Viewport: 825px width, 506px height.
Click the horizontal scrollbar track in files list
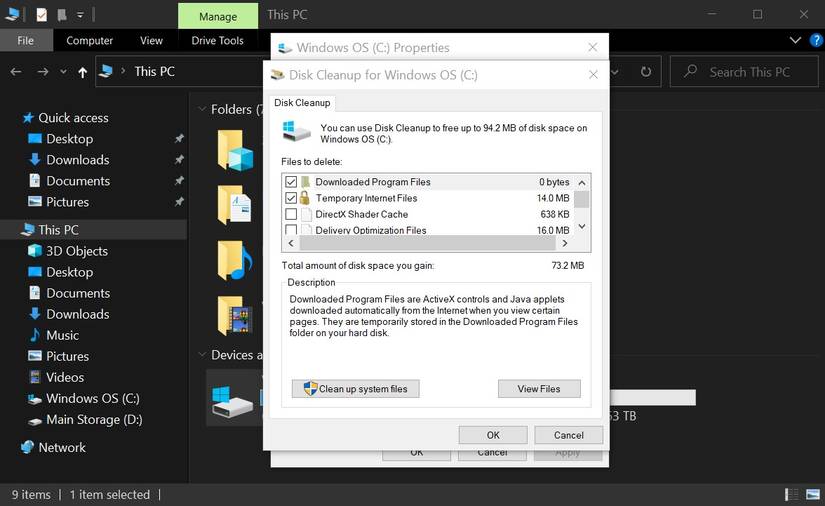pos(427,243)
